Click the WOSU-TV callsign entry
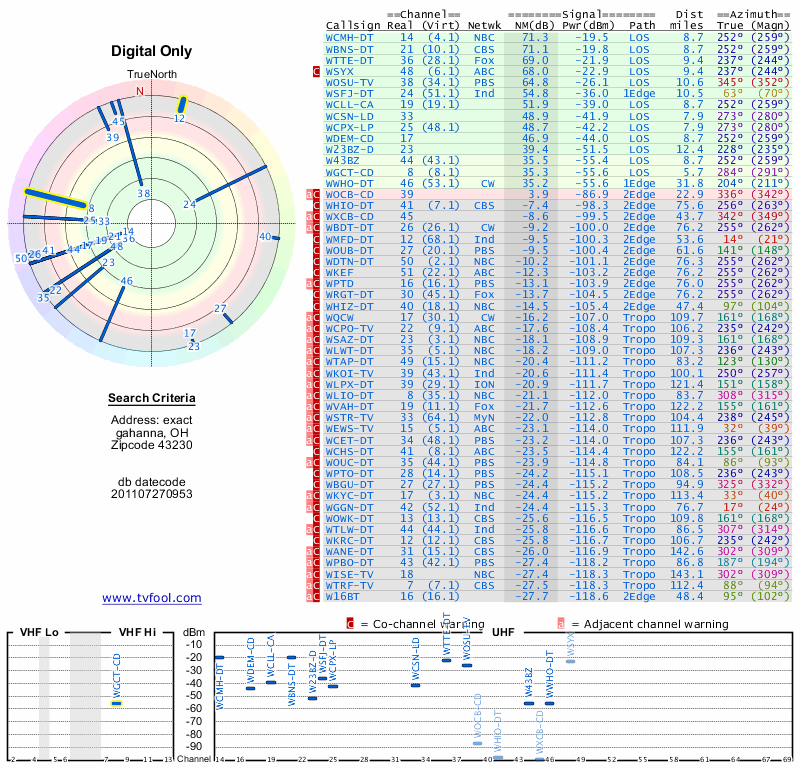This screenshot has height=768, width=800. (x=350, y=83)
